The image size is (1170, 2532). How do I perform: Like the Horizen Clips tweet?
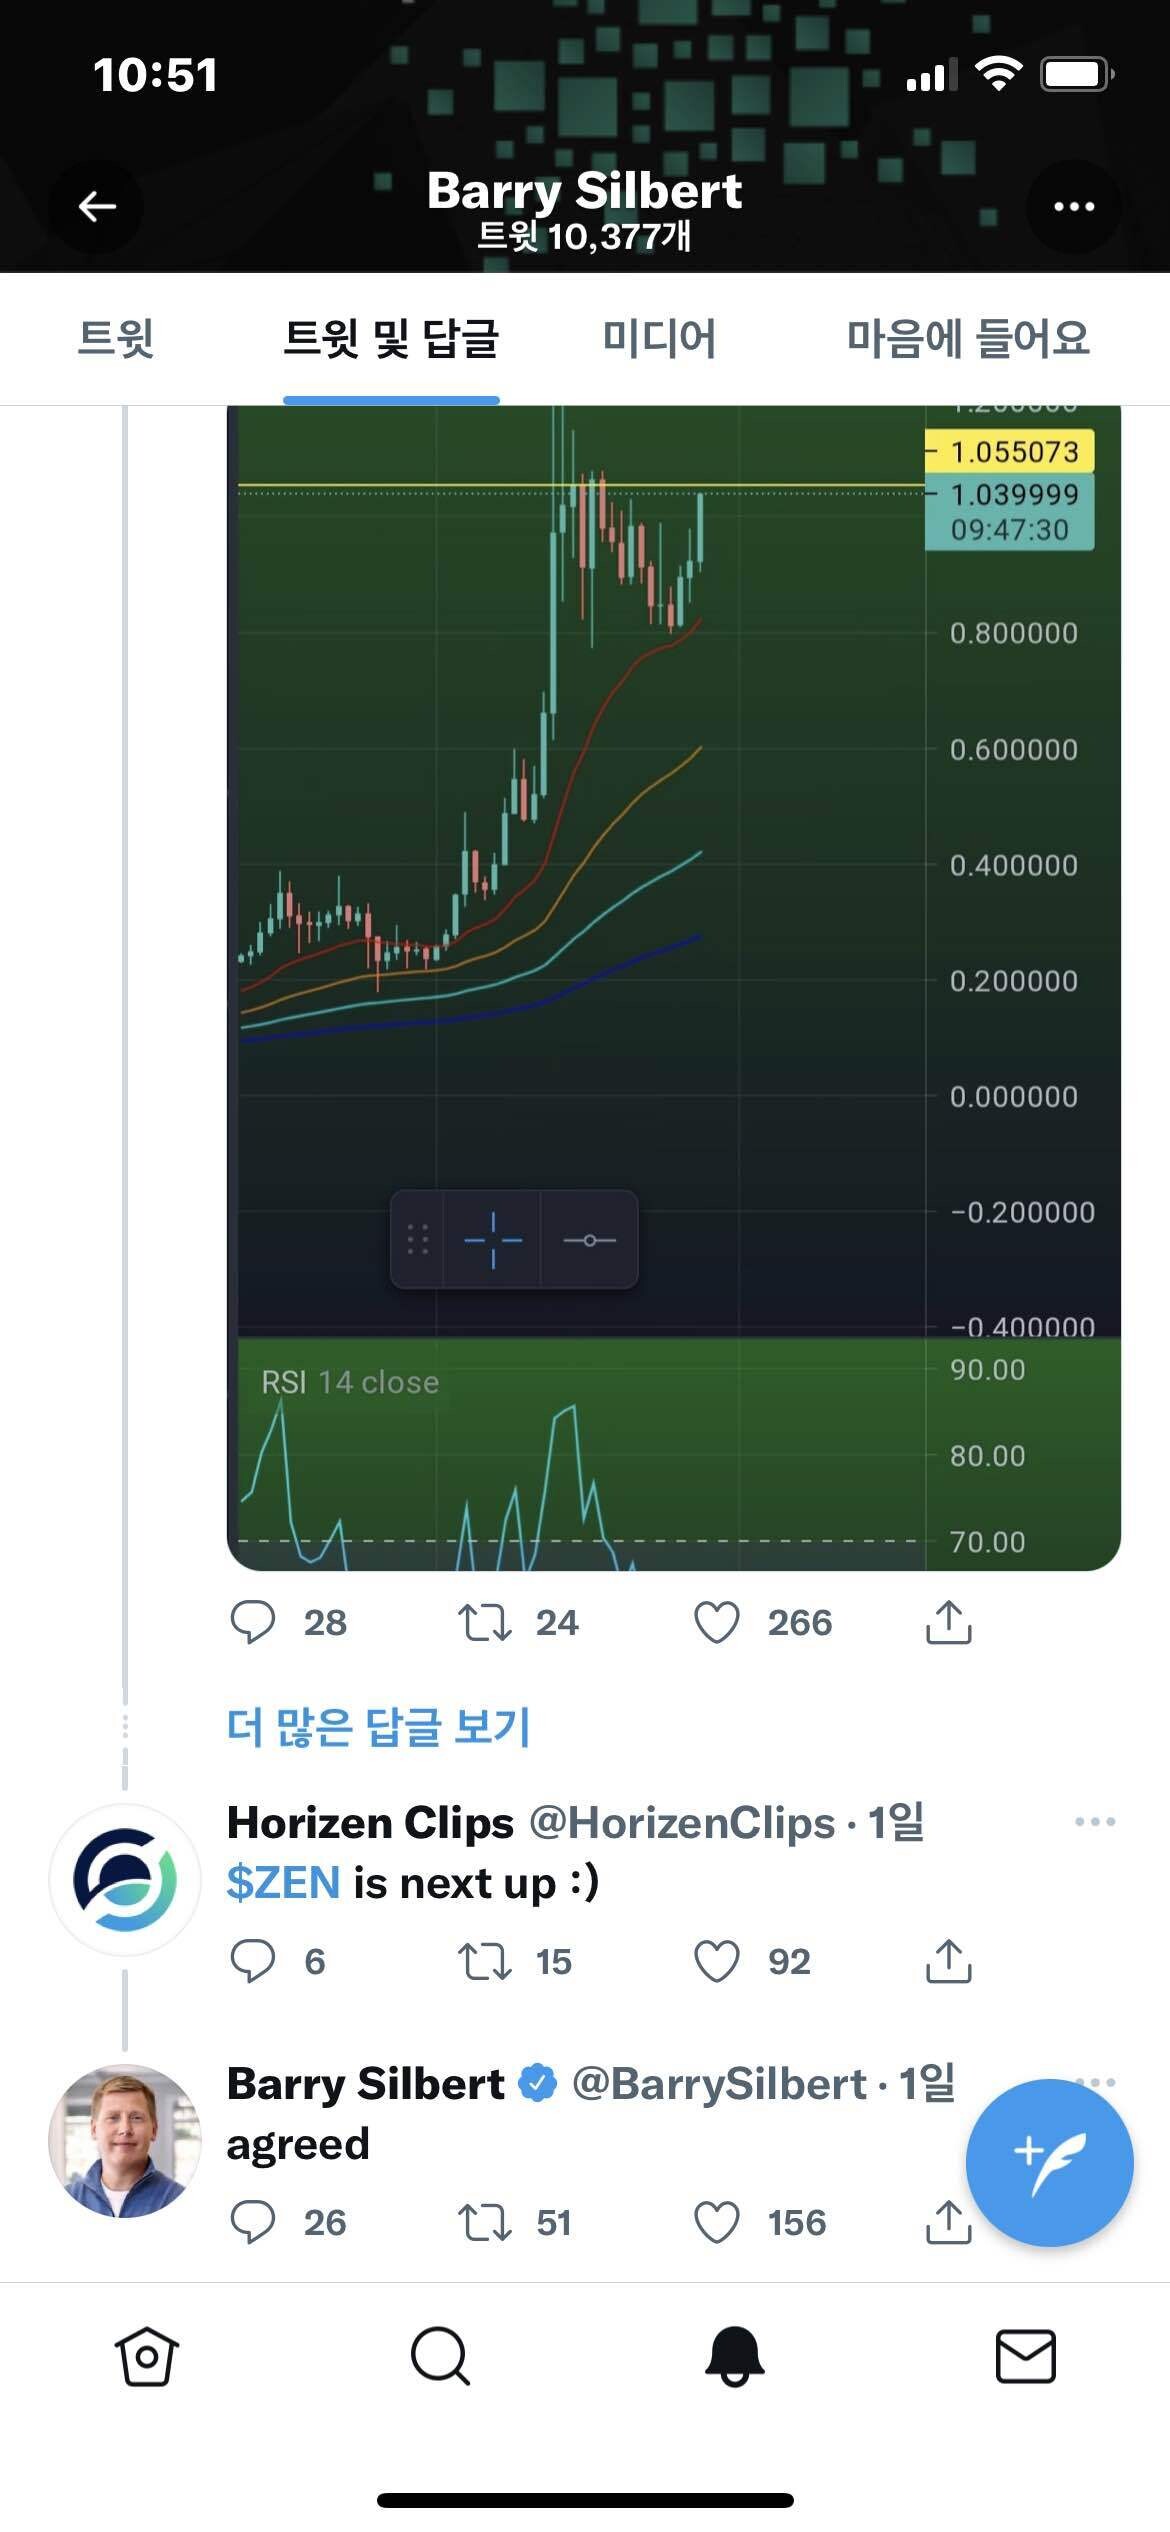[717, 1961]
